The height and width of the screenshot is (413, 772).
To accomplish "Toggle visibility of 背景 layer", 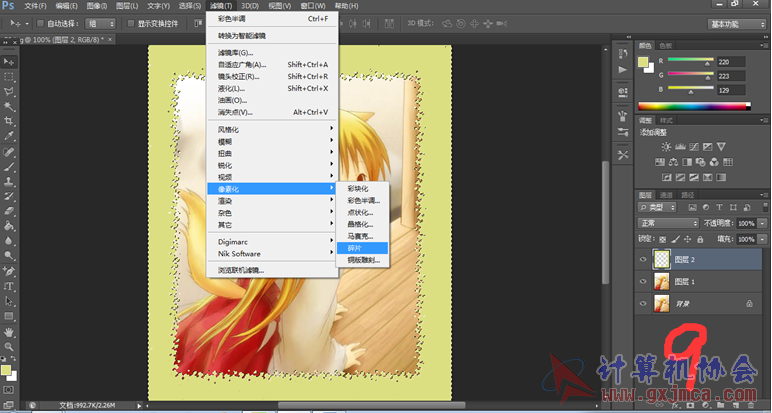I will (643, 304).
